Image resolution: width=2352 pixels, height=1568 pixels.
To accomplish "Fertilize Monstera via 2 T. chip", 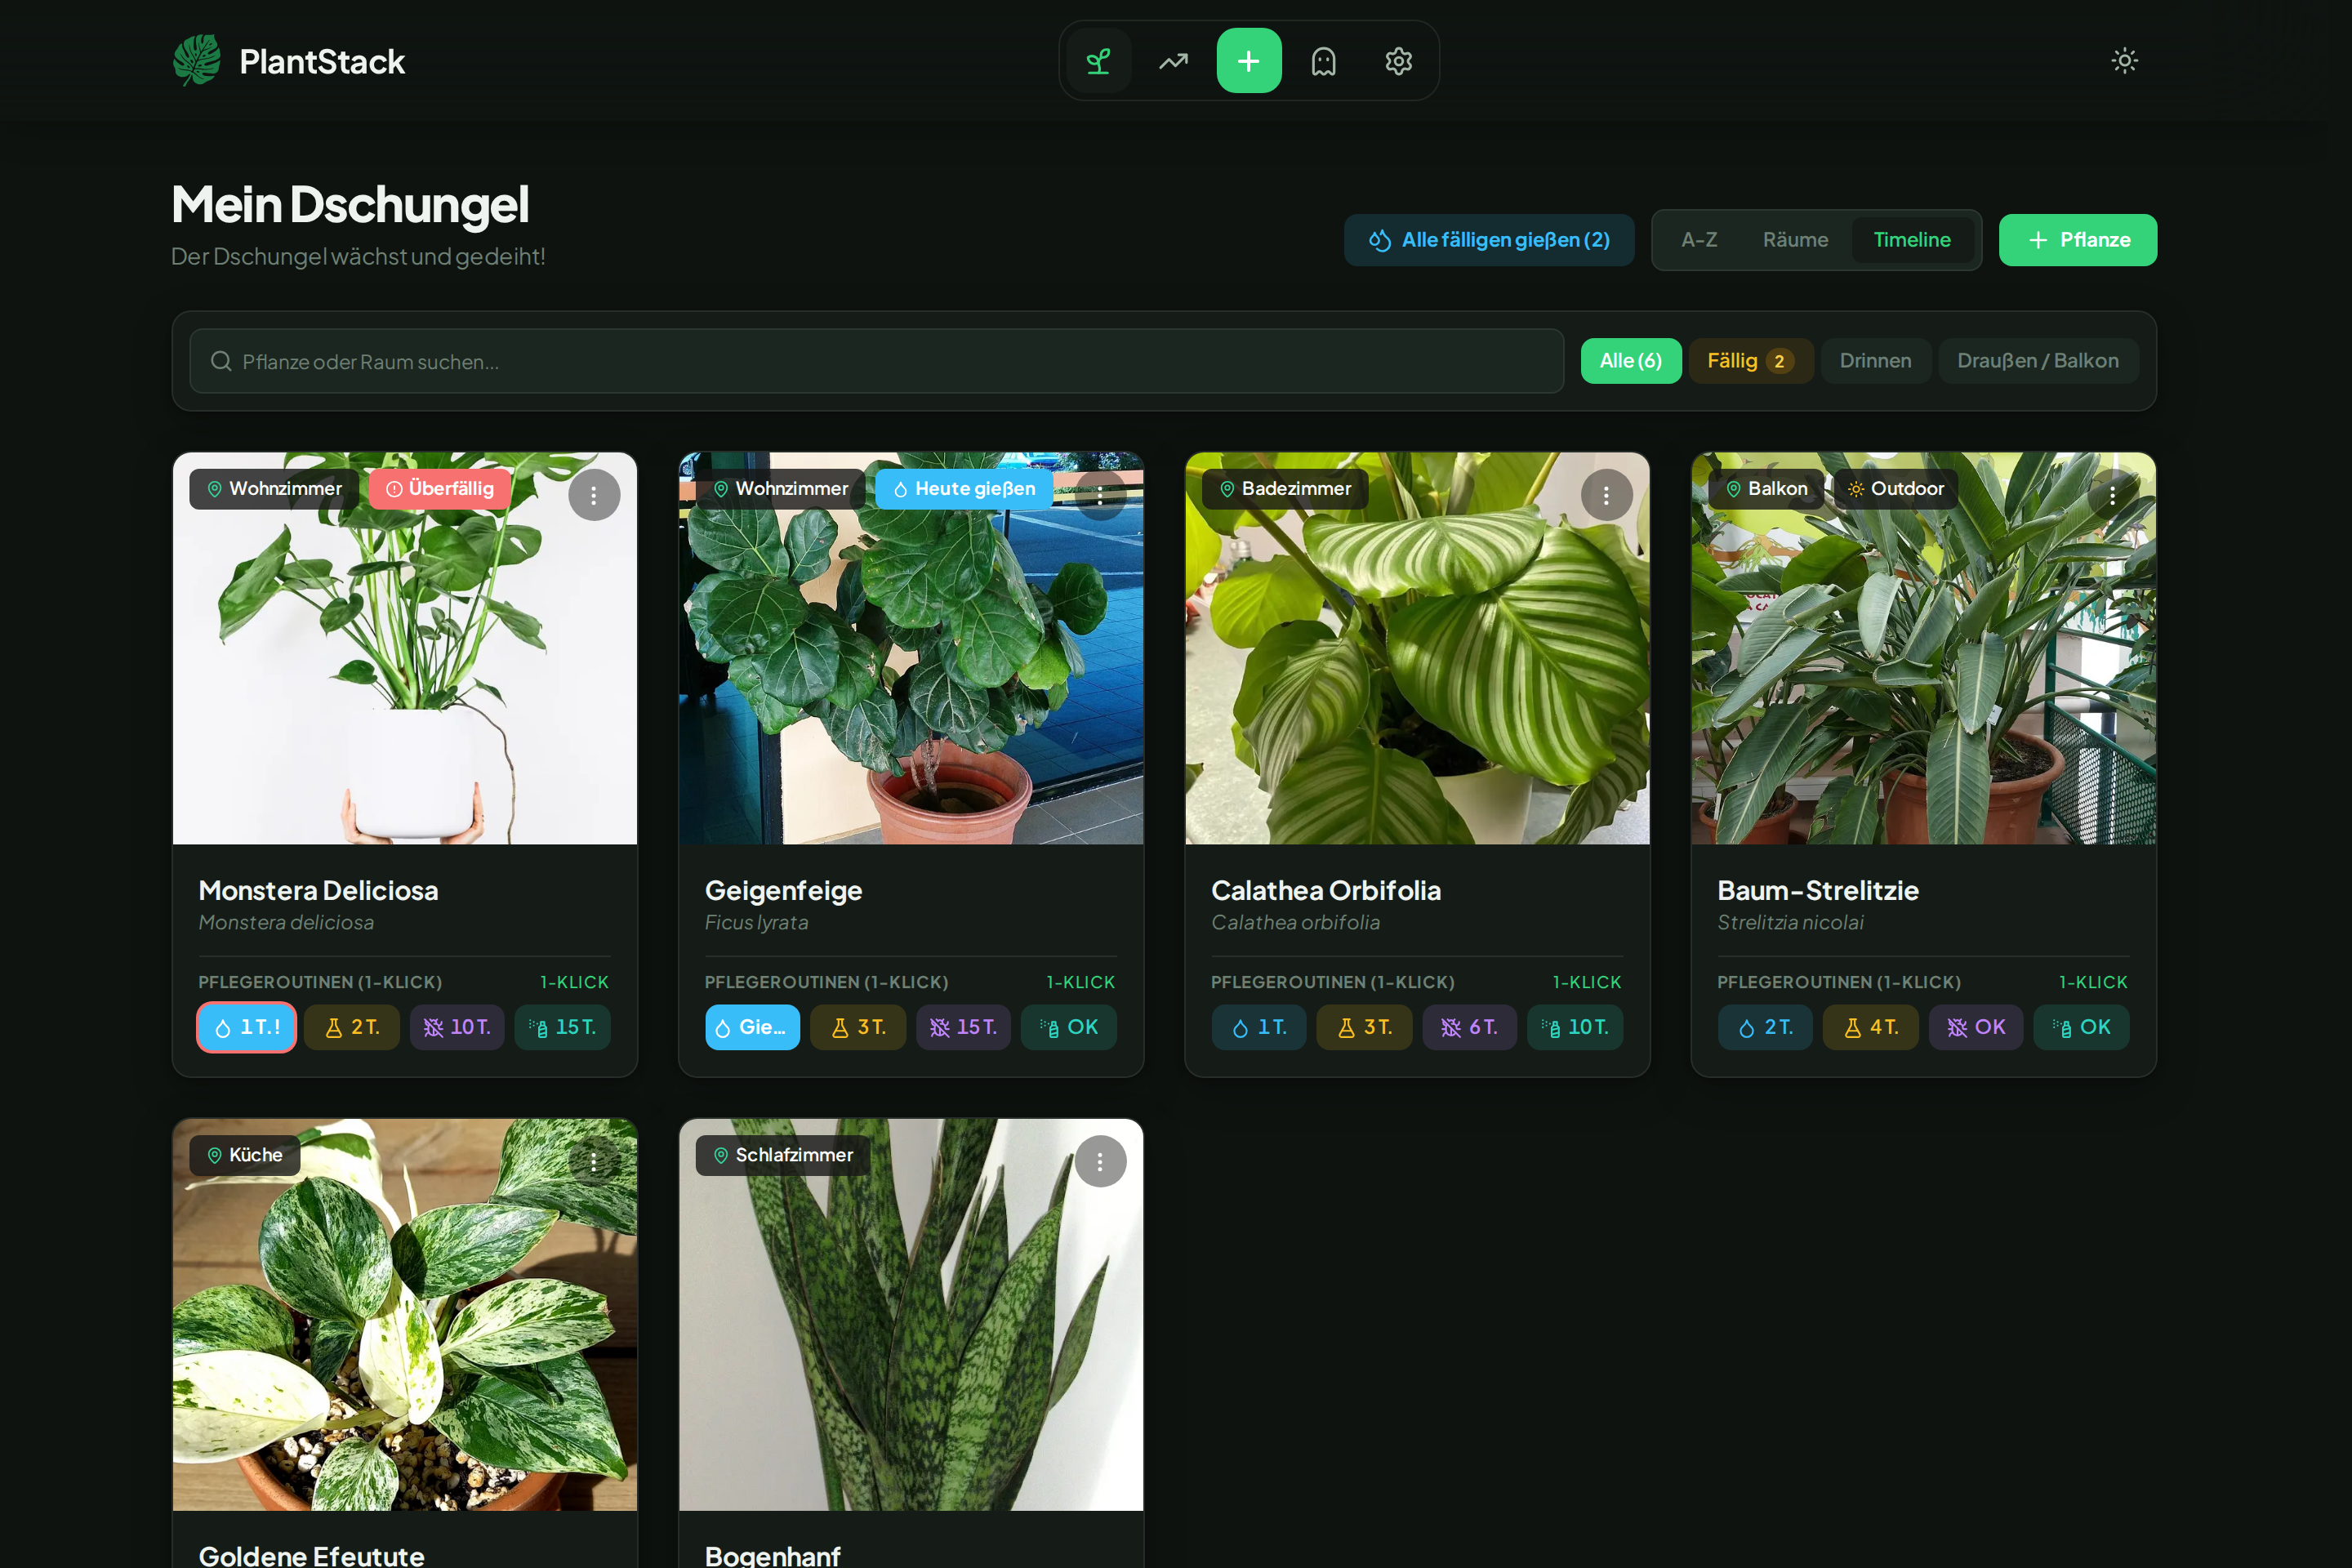I will (x=352, y=1027).
